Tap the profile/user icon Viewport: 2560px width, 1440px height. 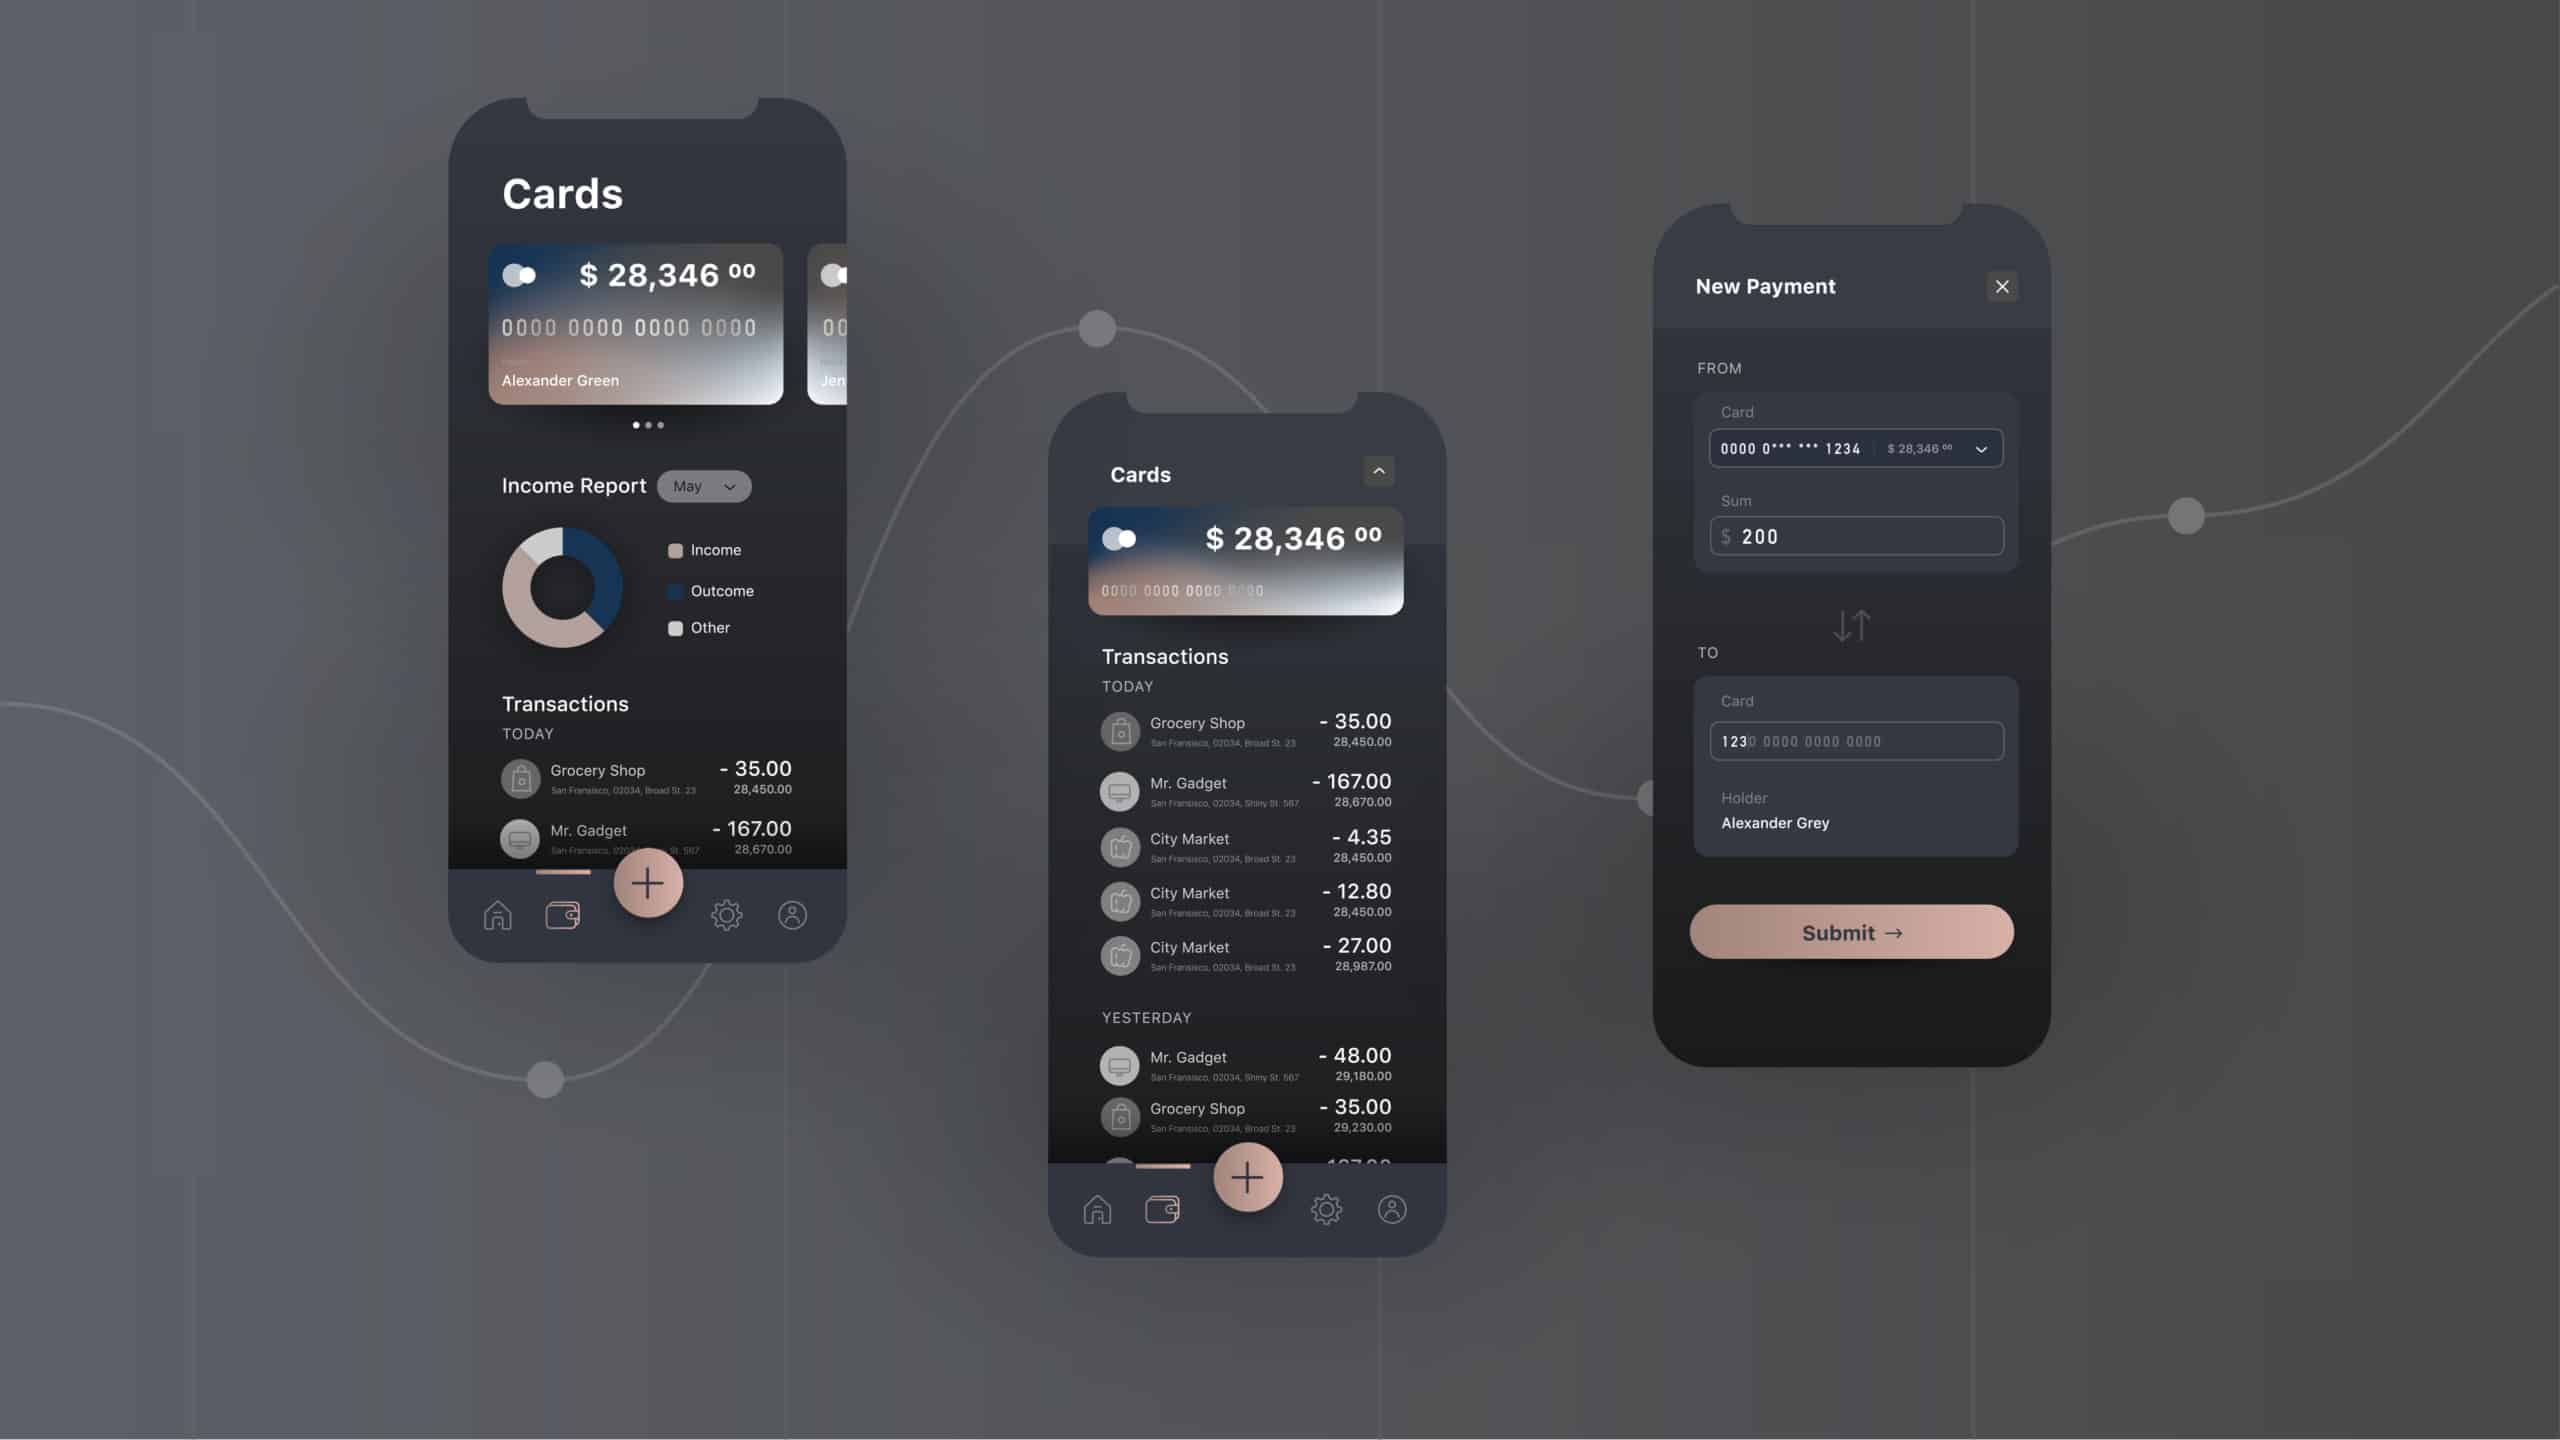point(1393,1210)
